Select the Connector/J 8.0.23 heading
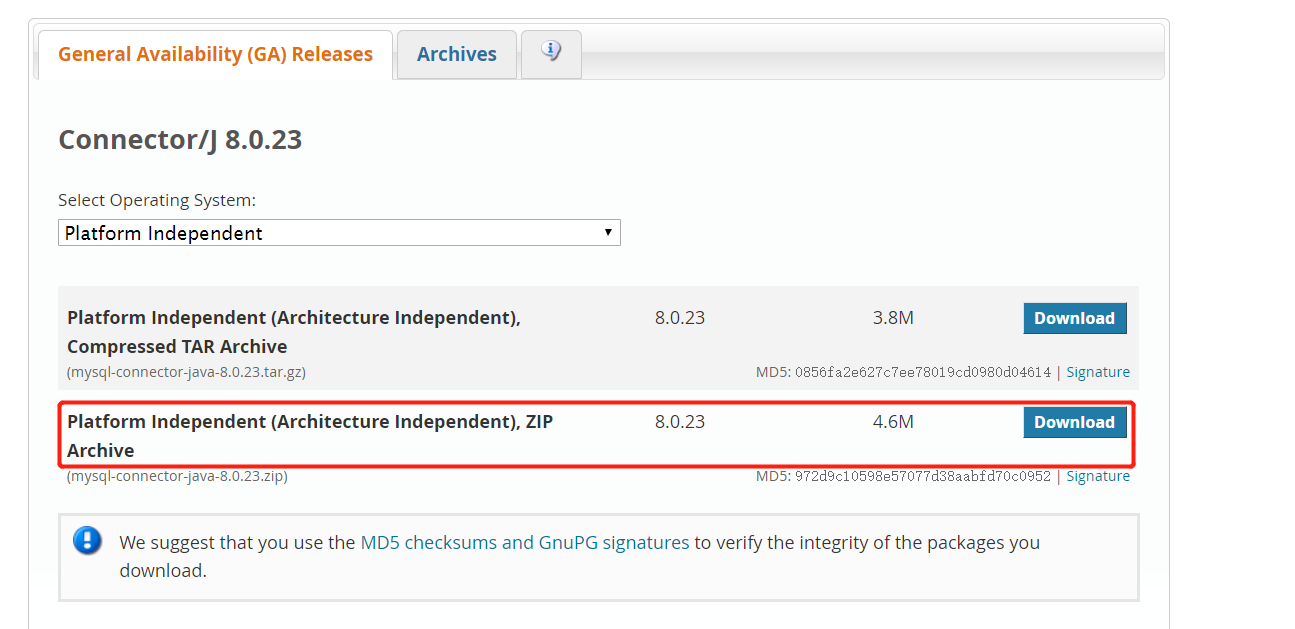This screenshot has height=629, width=1295. point(180,139)
